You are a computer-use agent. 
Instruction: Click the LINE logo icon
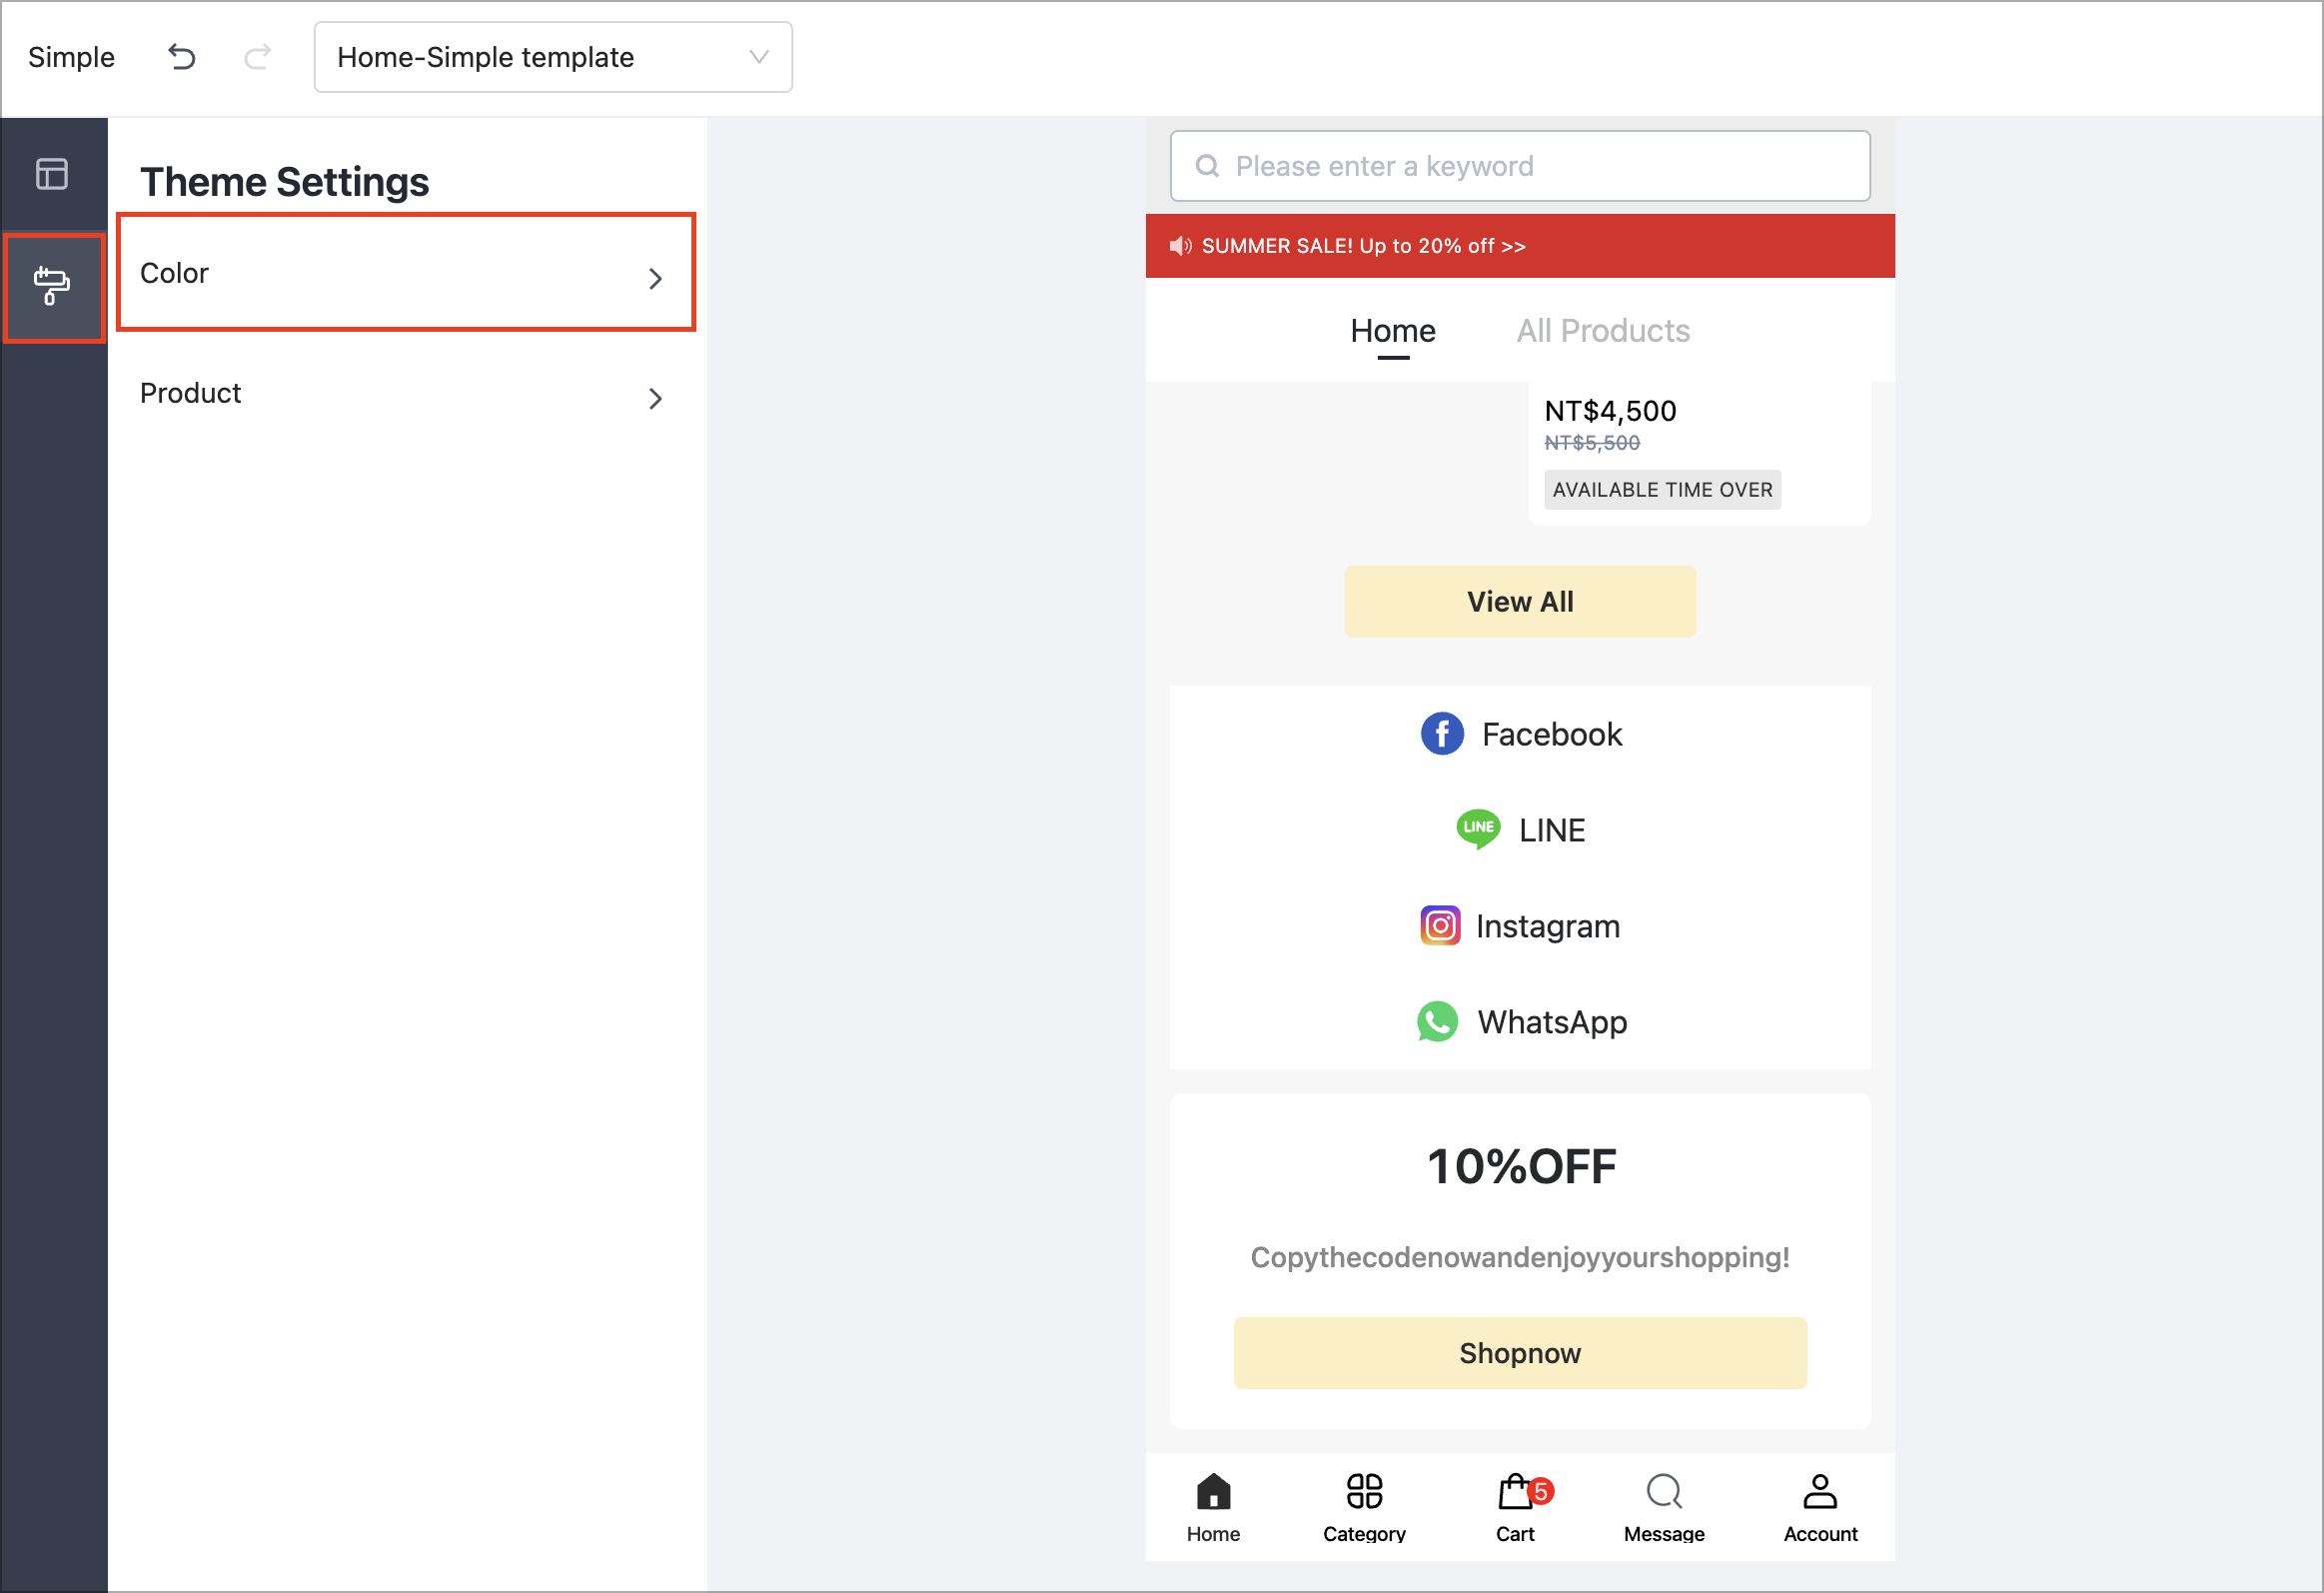coord(1478,829)
